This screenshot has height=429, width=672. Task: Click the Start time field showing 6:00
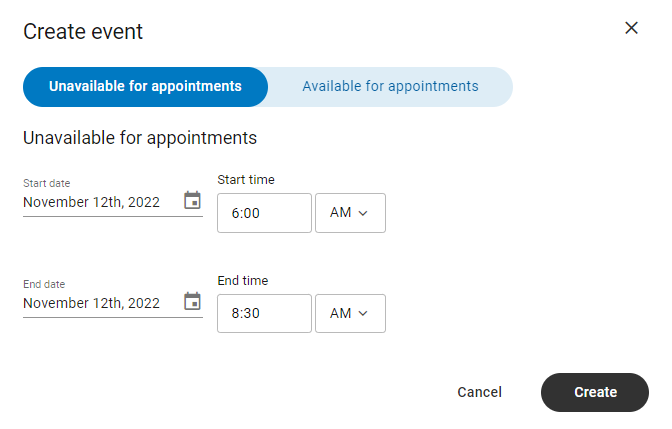point(264,213)
